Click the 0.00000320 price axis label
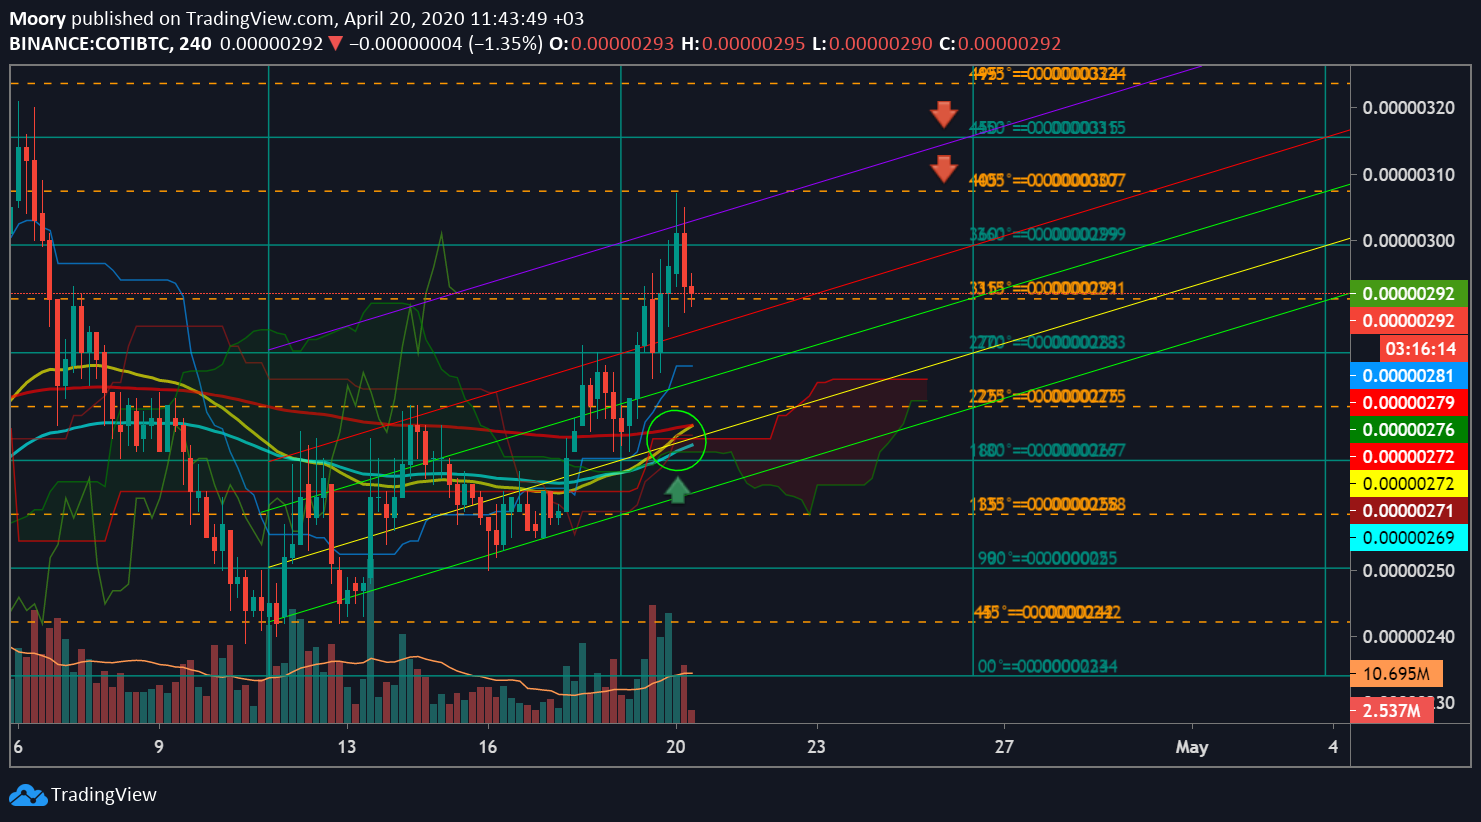This screenshot has width=1481, height=822. (x=1409, y=108)
